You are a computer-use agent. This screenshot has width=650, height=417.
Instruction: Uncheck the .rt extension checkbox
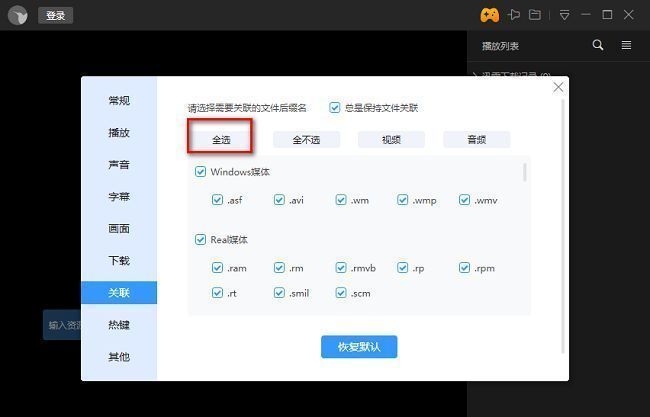217,293
